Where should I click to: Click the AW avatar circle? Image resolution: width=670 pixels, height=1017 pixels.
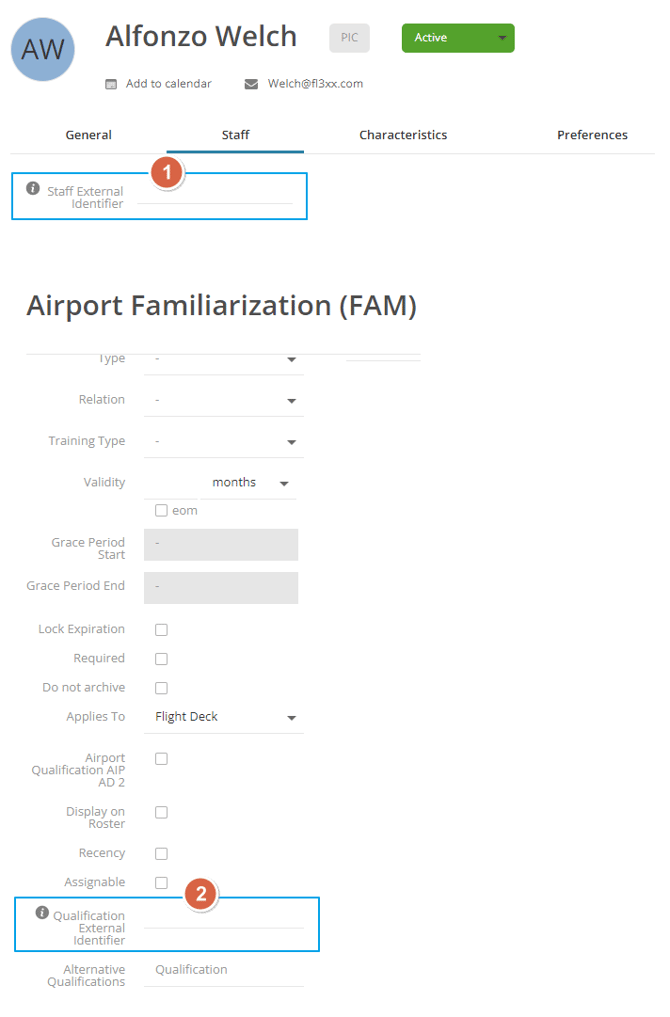pos(43,49)
